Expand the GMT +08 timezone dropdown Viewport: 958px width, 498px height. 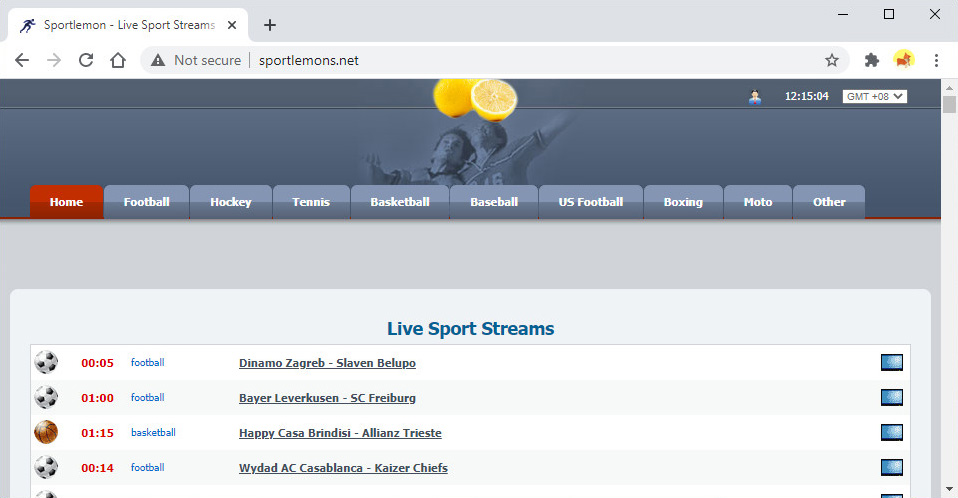pos(875,97)
